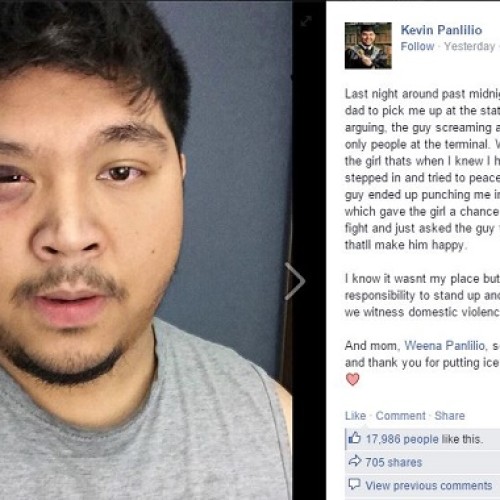
Task: Click the share arrow icon beside 705 shares
Action: coord(355,461)
